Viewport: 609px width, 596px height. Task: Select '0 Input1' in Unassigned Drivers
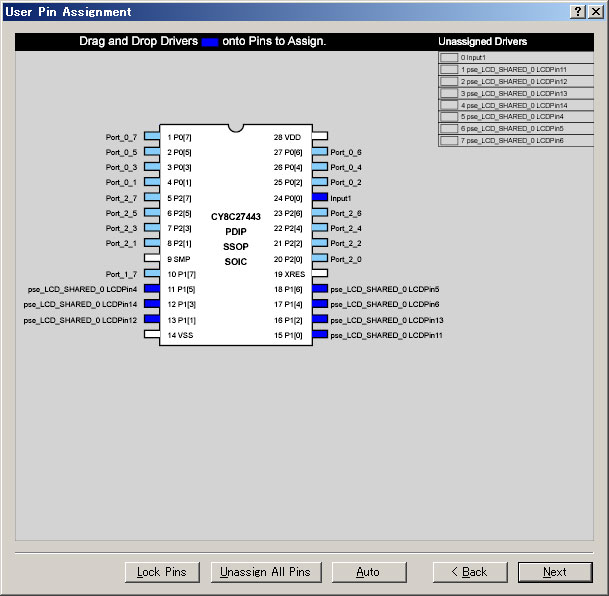tap(516, 57)
